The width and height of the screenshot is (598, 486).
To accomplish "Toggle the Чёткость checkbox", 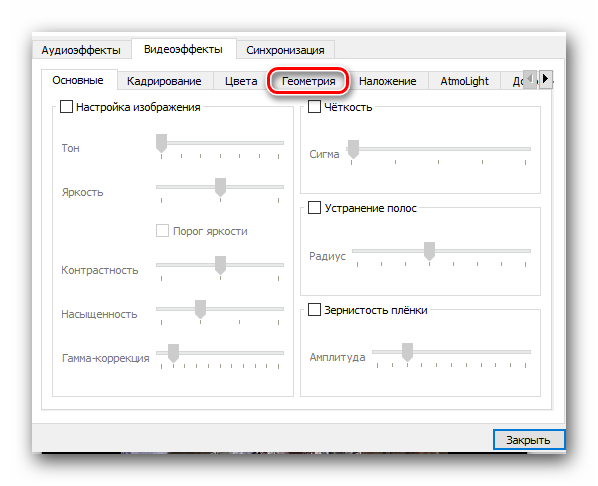I will [314, 106].
